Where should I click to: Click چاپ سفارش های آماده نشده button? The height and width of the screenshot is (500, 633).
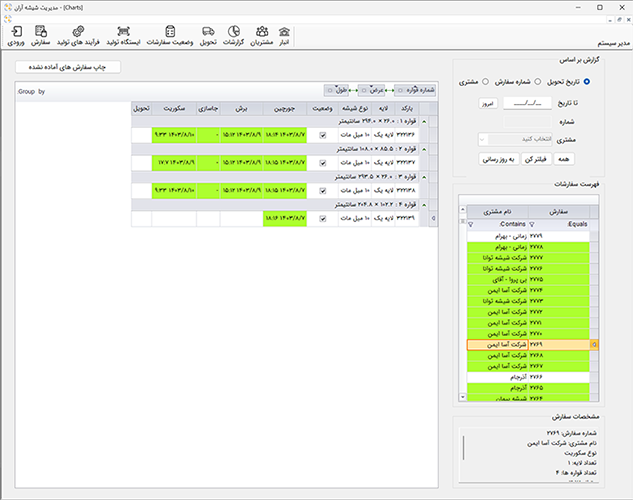point(68,67)
